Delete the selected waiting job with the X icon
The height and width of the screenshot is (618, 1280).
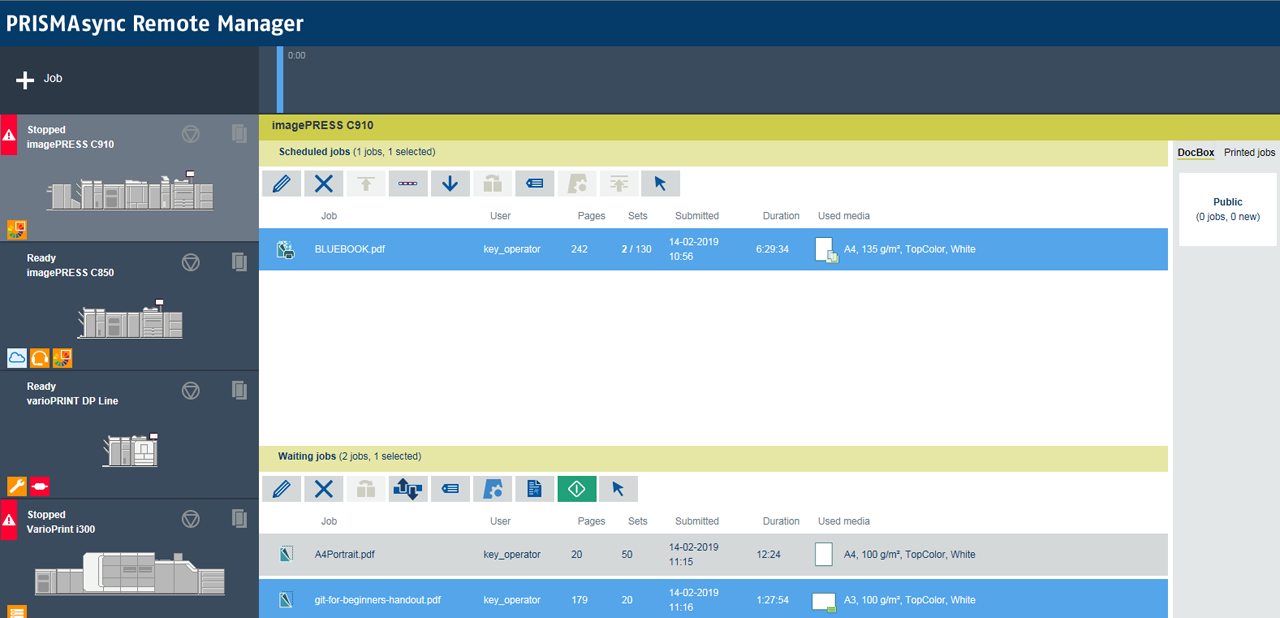323,489
